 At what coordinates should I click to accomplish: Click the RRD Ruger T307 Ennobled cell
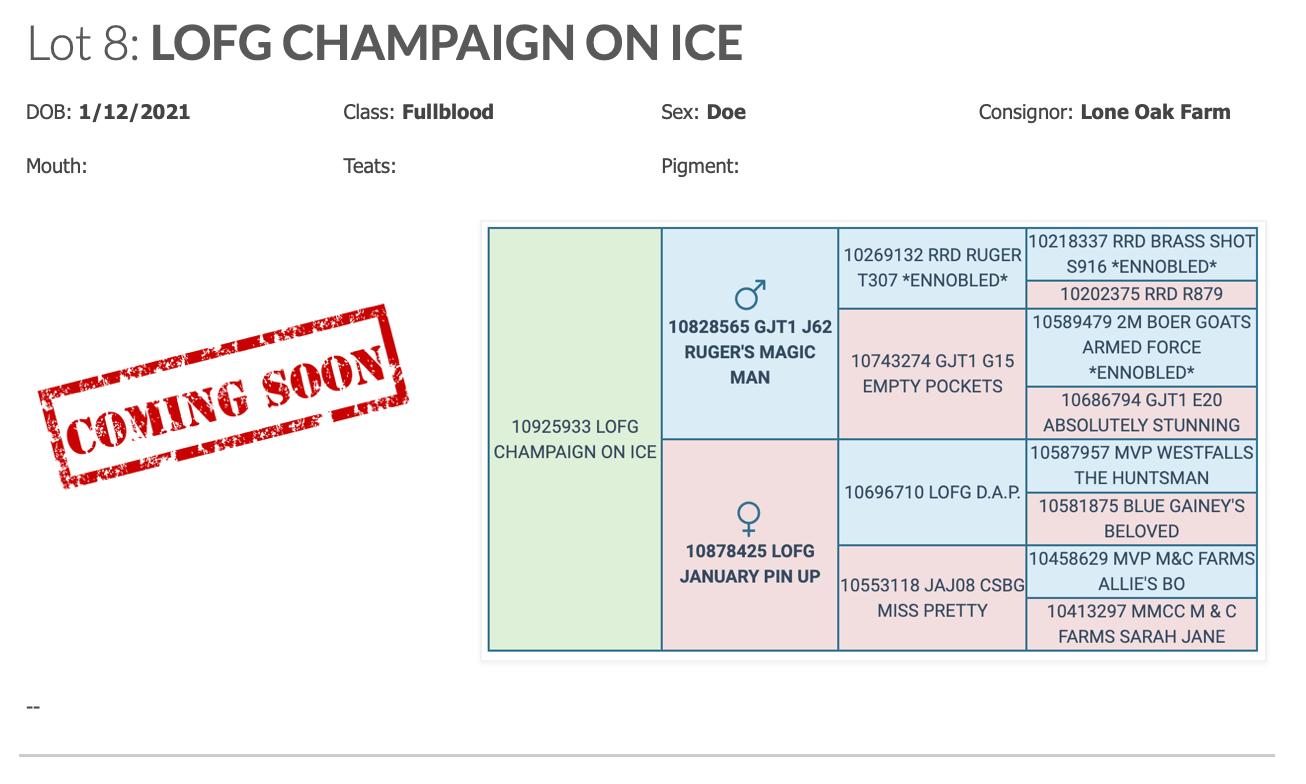(932, 267)
